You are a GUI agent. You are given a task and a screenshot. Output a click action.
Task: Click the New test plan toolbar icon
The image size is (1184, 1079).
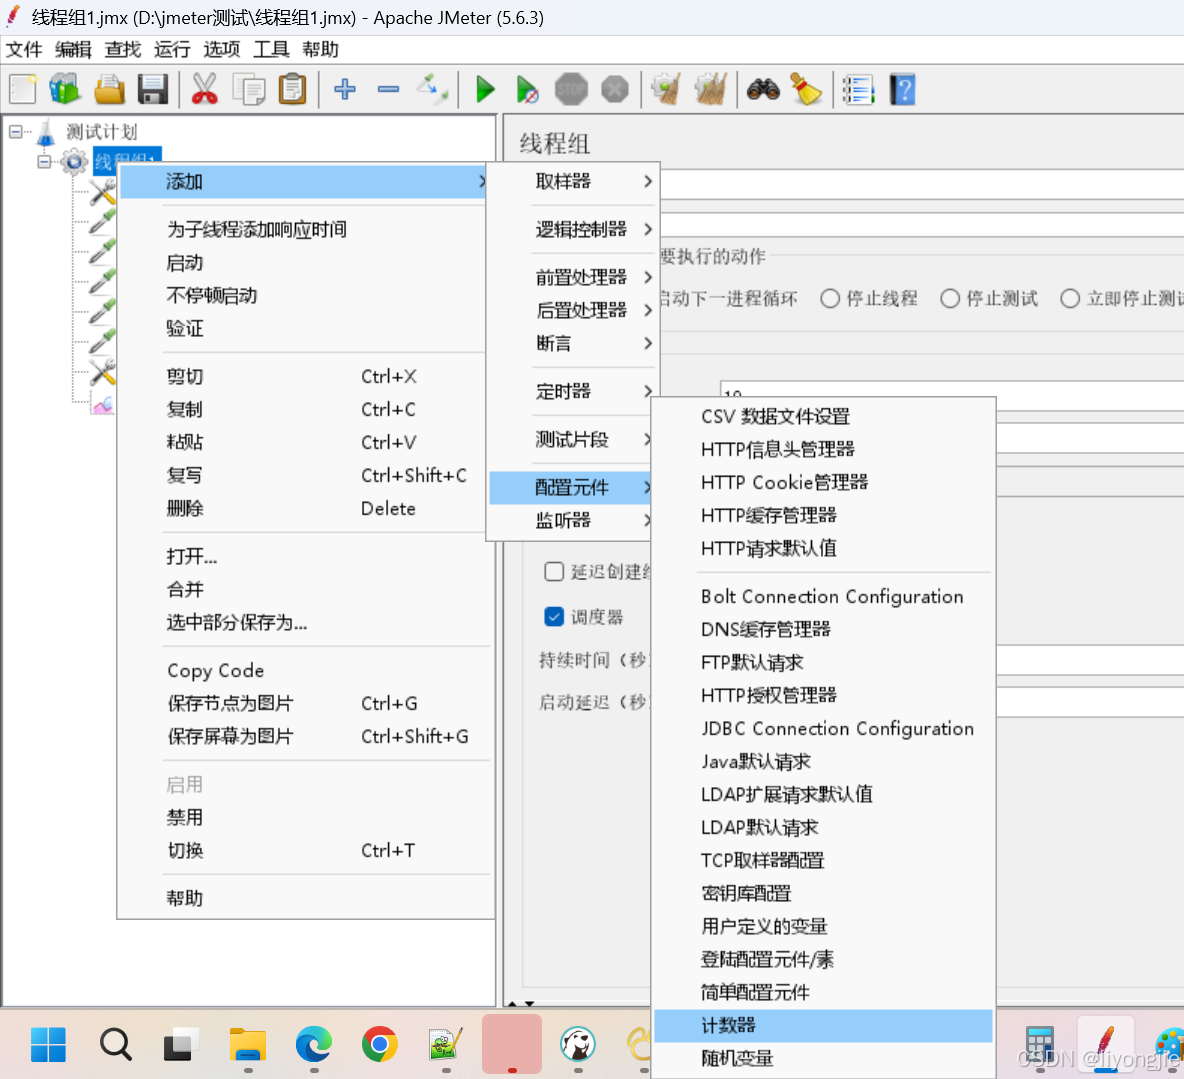23,89
